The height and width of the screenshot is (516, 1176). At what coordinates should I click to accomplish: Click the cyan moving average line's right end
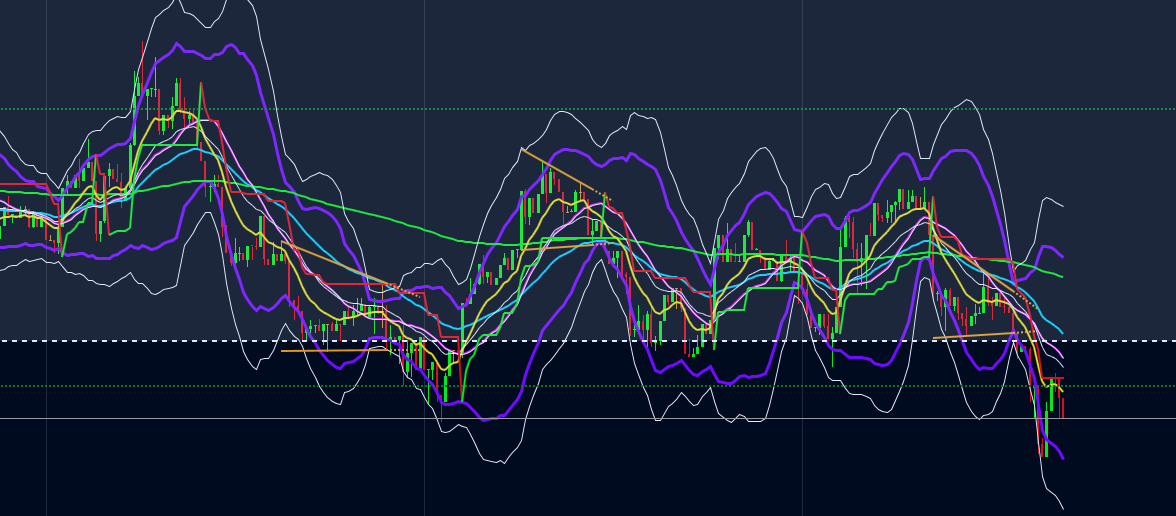1060,332
